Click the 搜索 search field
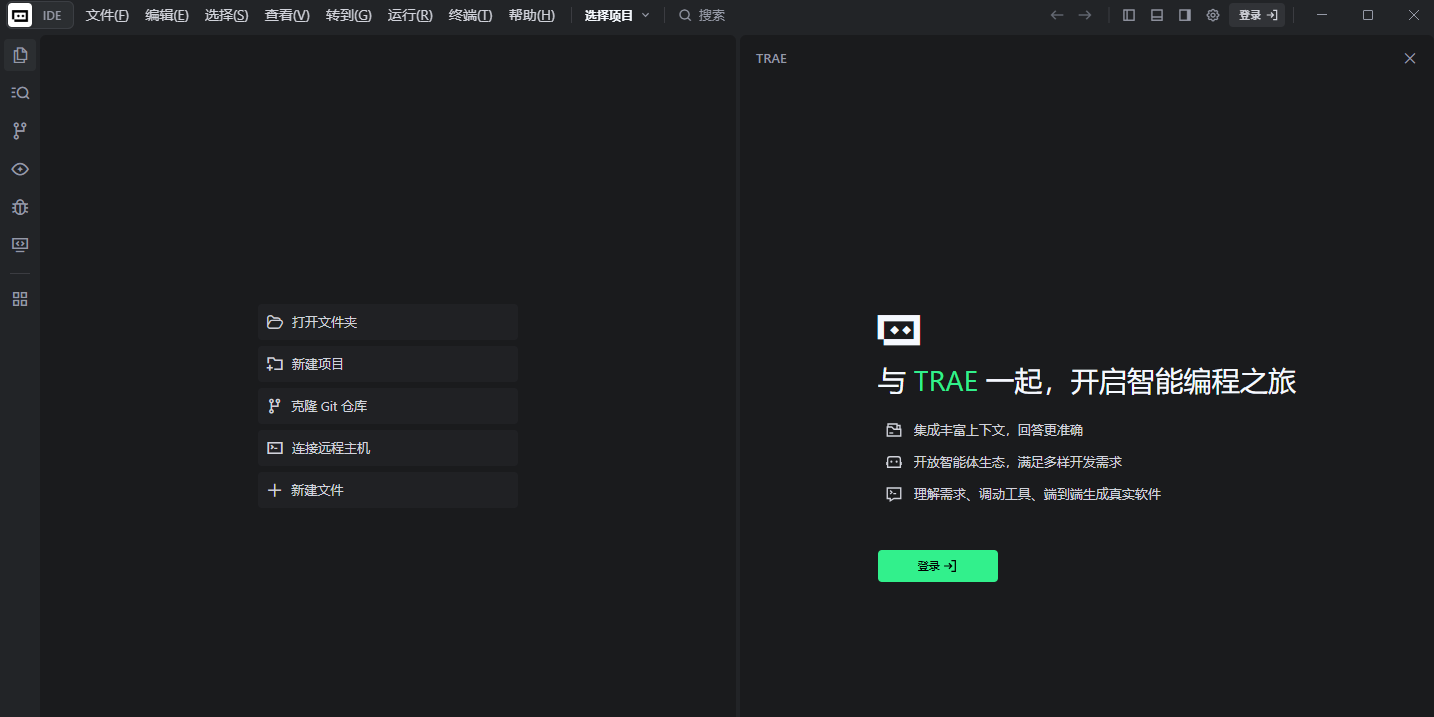1434x717 pixels. point(702,15)
